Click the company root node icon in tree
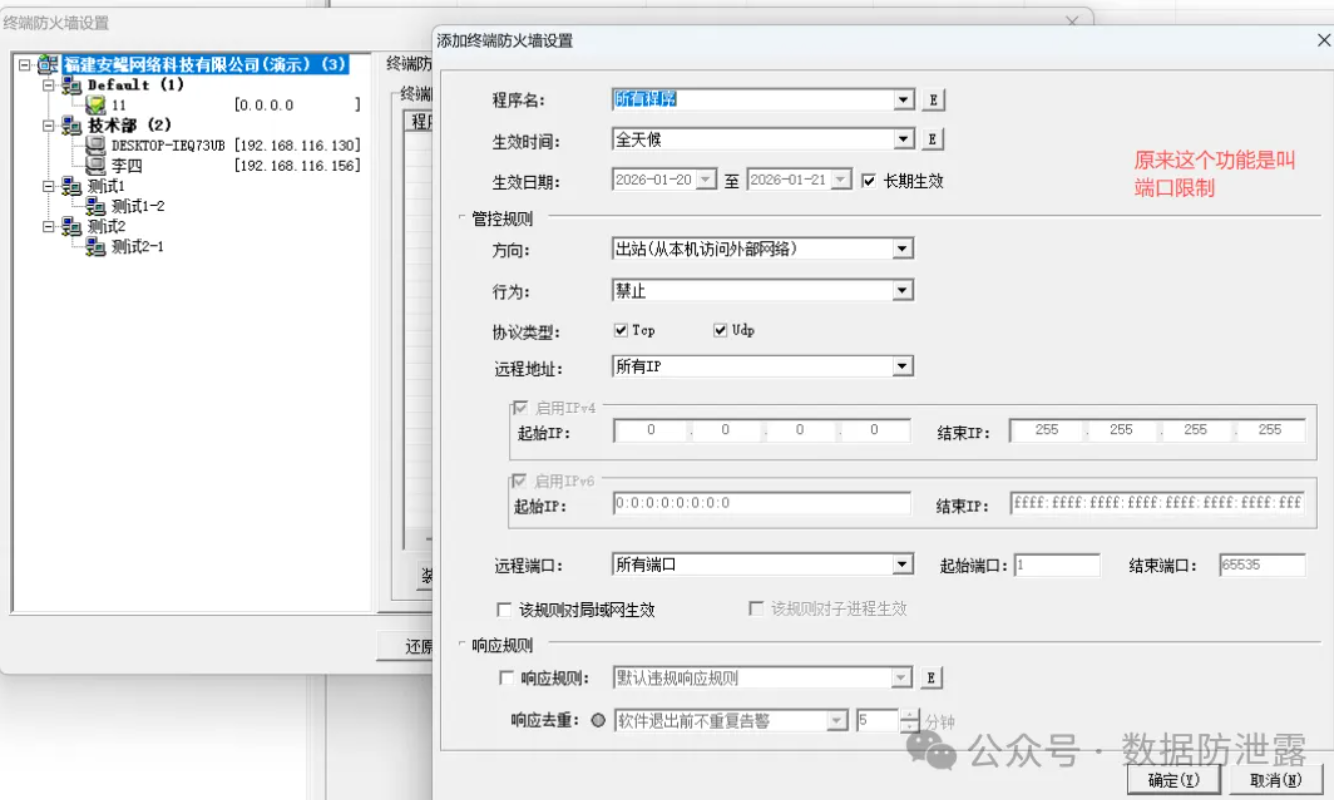The height and width of the screenshot is (800, 1334). (x=48, y=65)
